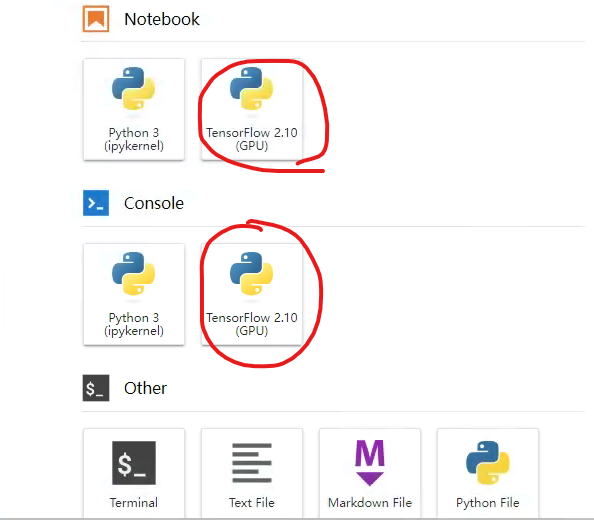Open a TensorFlow 2.10 (GPU) console

pyautogui.click(x=252, y=294)
